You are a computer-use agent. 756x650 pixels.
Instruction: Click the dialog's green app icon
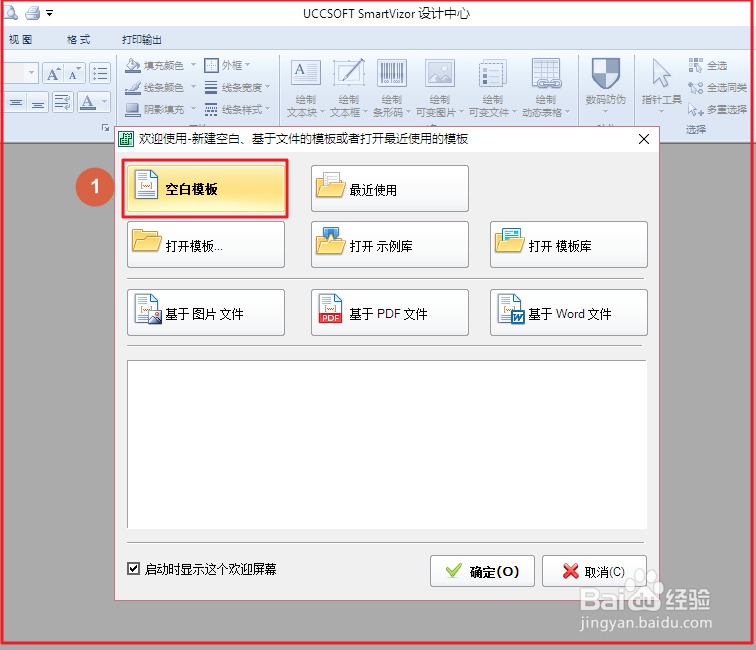[126, 139]
